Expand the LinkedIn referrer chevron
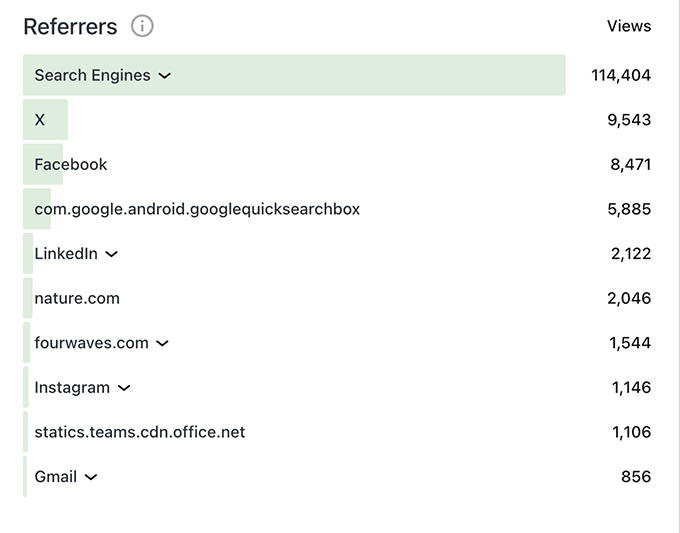Image resolution: width=680 pixels, height=533 pixels. point(112,254)
